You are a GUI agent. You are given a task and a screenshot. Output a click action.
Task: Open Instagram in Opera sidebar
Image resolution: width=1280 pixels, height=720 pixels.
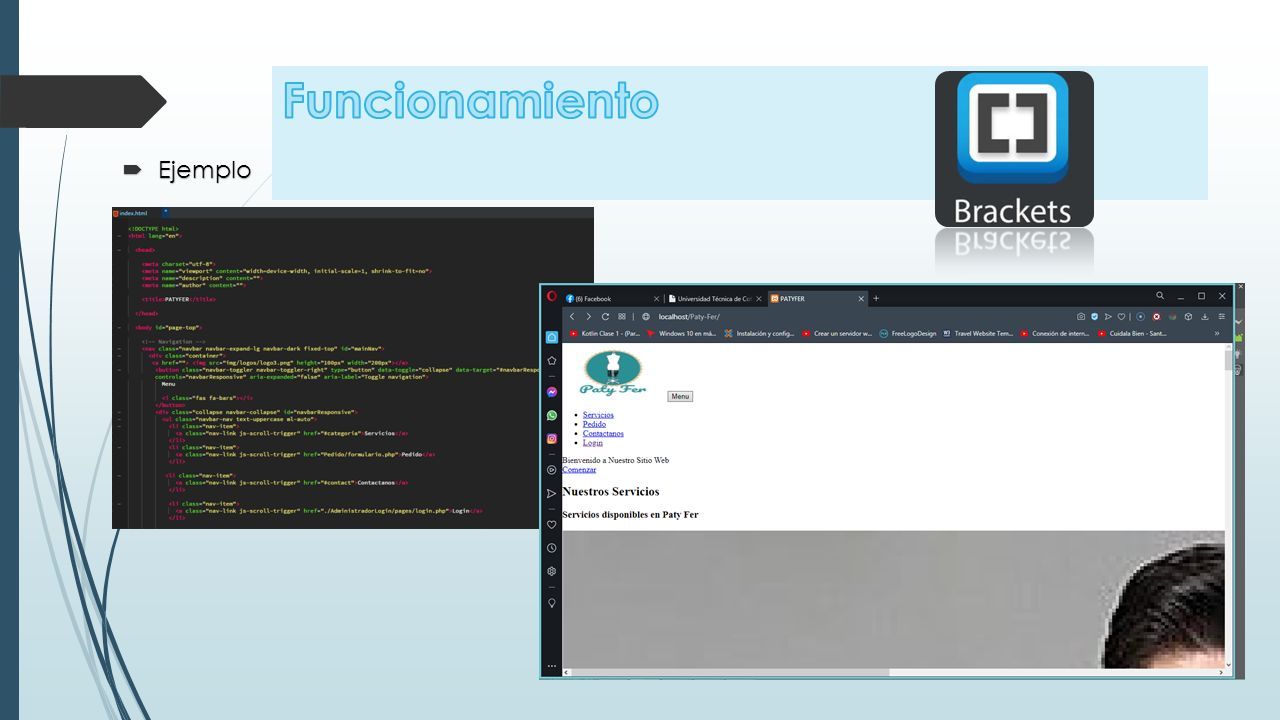[551, 439]
